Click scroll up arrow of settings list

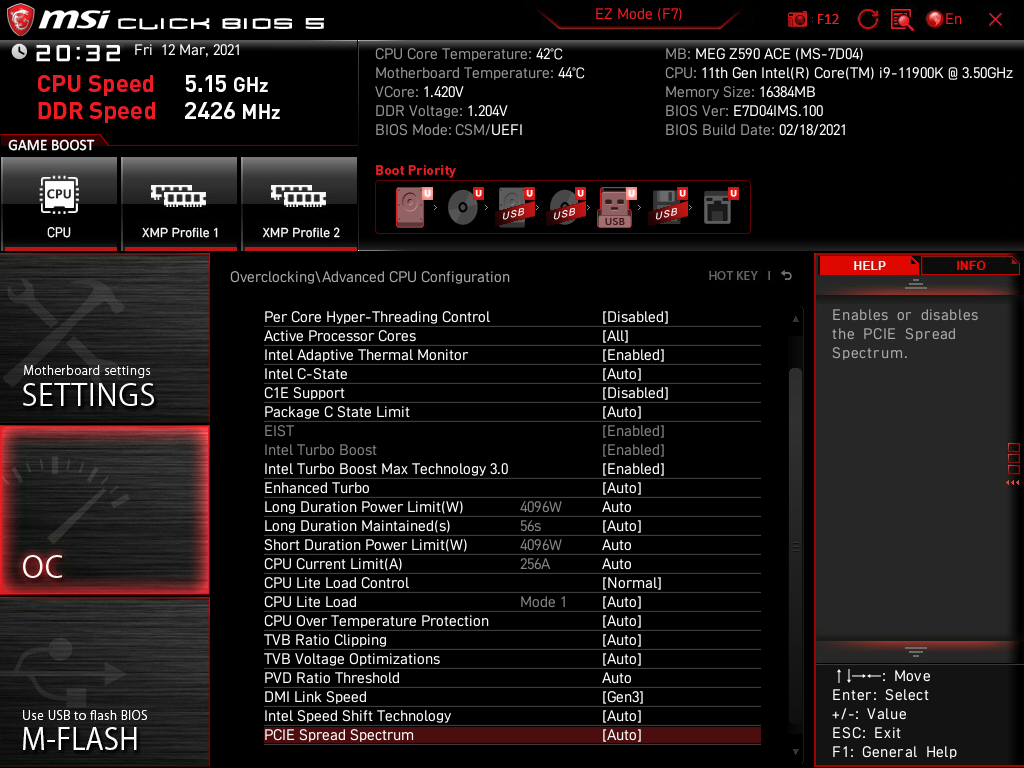(x=795, y=319)
